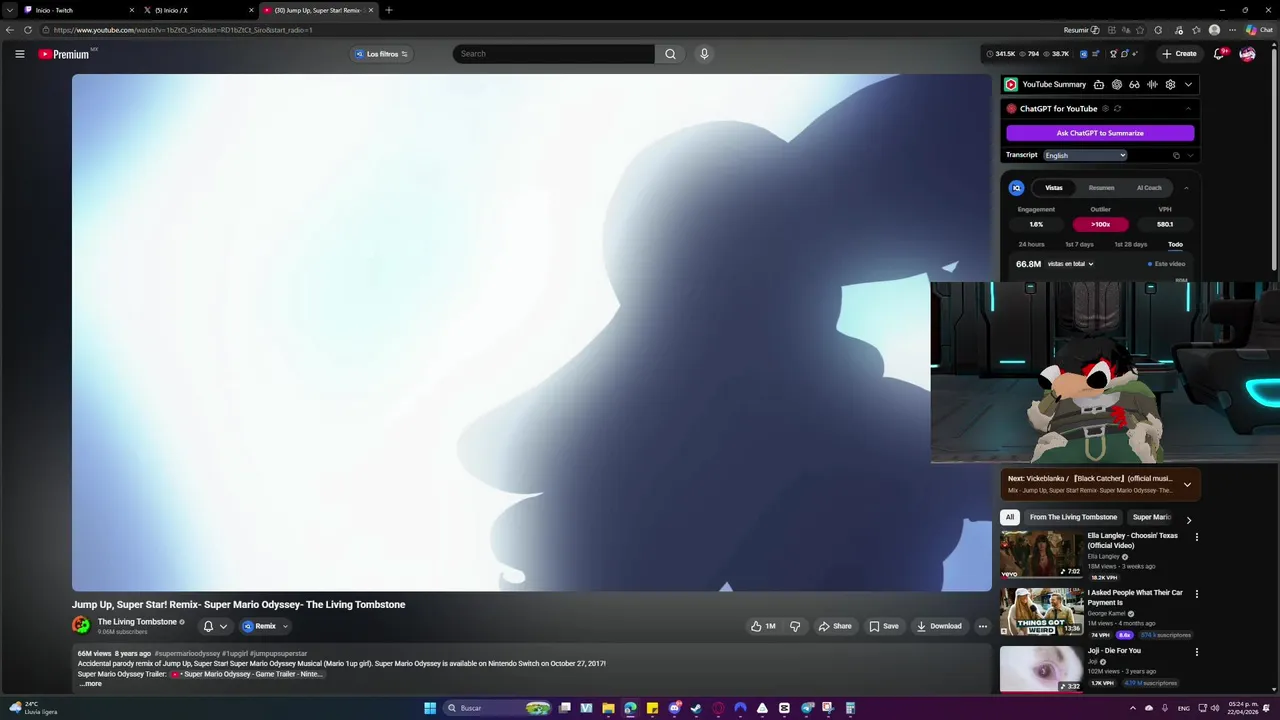Screen dimensions: 1280x720
Task: Open Discord from the taskbar
Action: pyautogui.click(x=675, y=708)
